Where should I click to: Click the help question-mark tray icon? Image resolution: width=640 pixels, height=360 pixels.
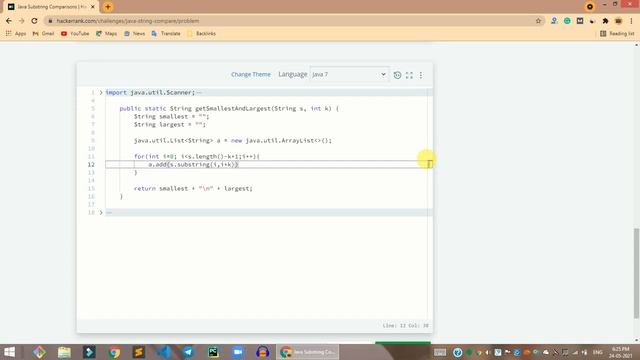[x=458, y=352]
